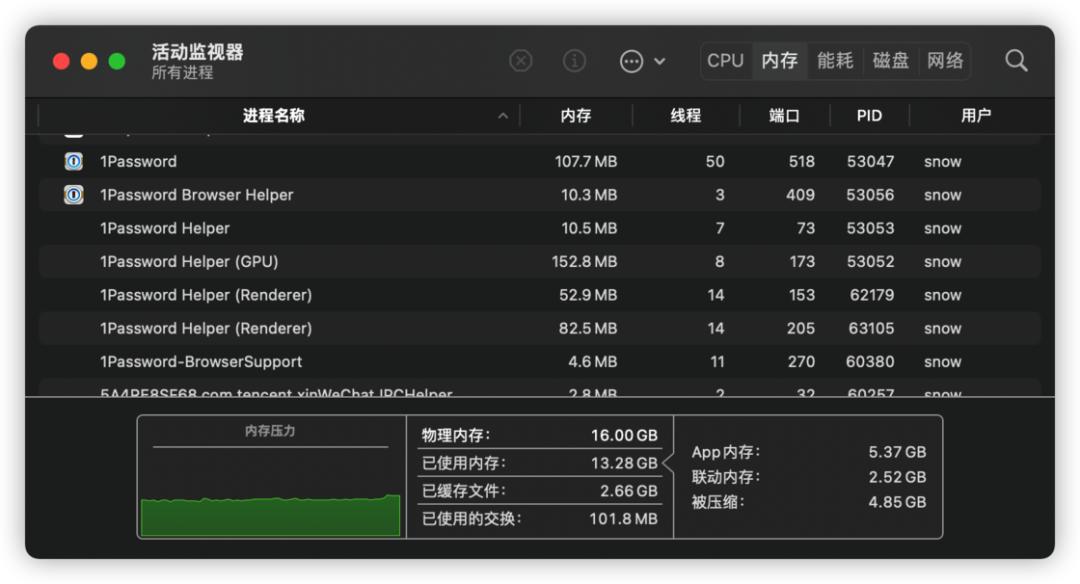The image size is (1080, 584).
Task: Switch to the 网络 tab
Action: pos(945,61)
